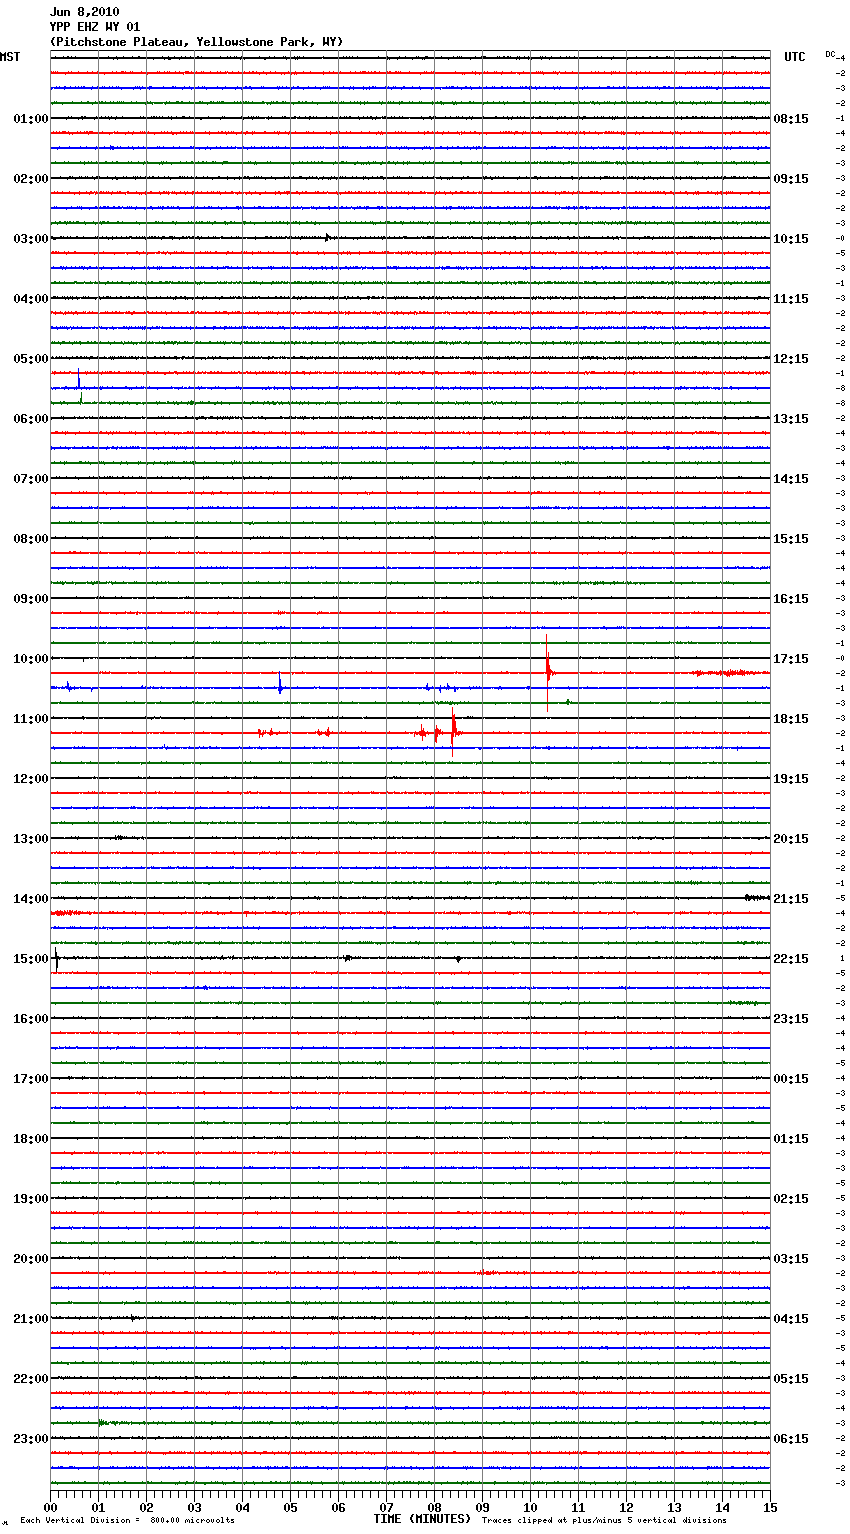
Task: Click the YPP EHZ WY 01 station label
Action: coord(95,27)
